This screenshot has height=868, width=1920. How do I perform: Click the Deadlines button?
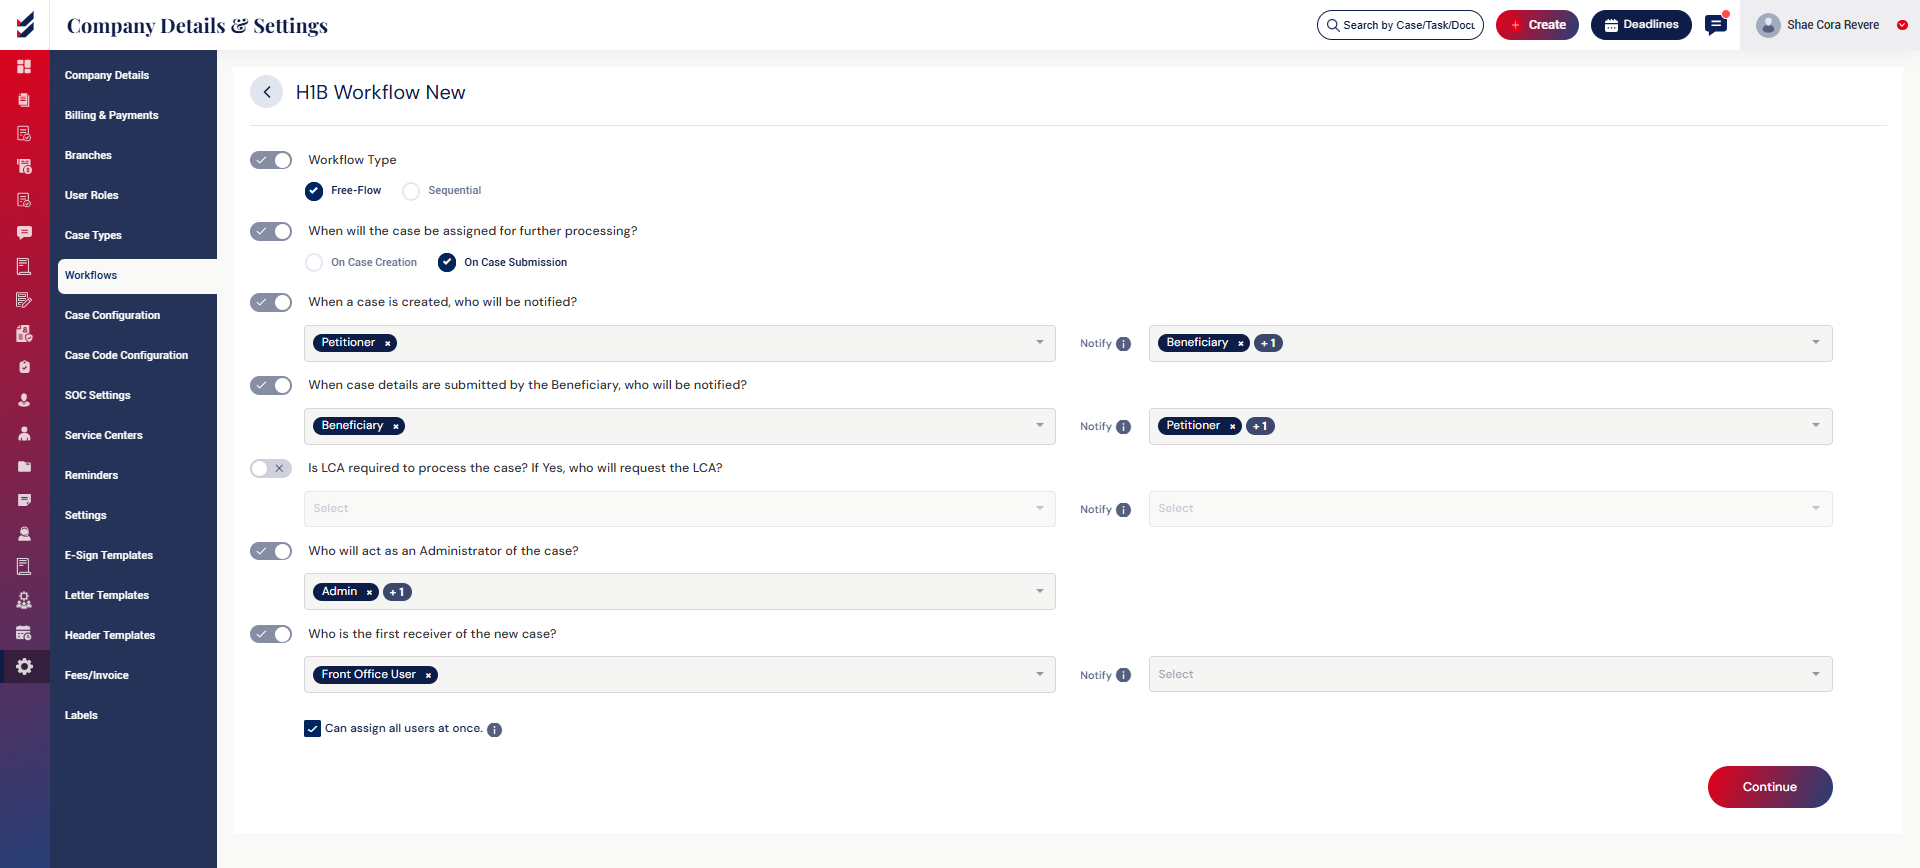point(1640,25)
